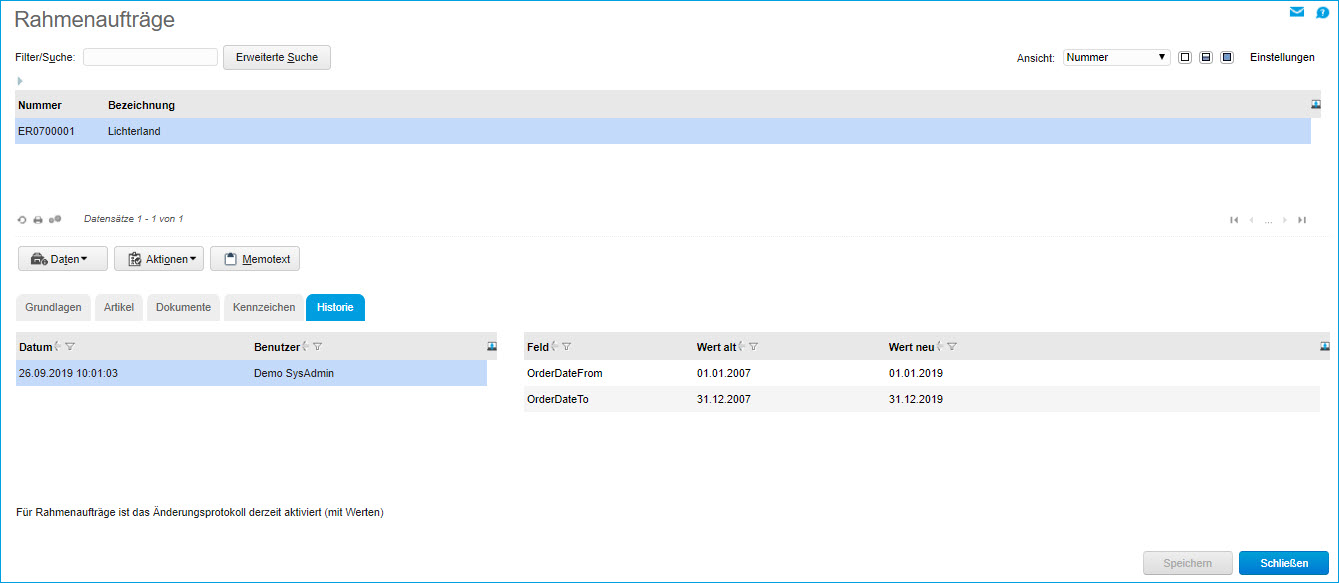Click the mail envelope icon

[x=1297, y=12]
